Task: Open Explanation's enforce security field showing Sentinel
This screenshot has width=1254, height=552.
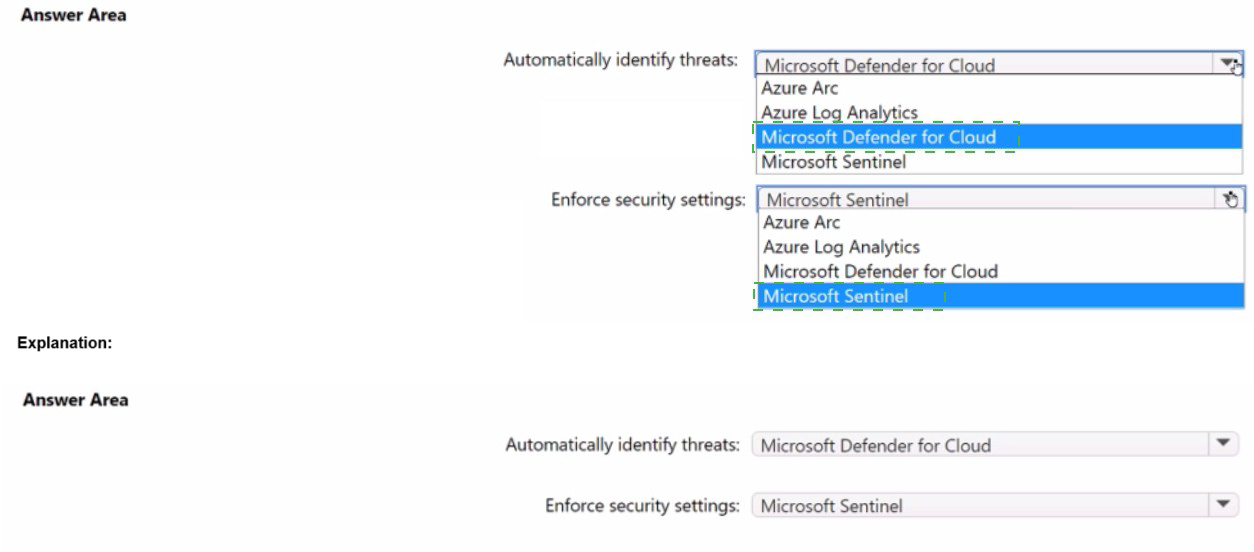Action: 980,506
